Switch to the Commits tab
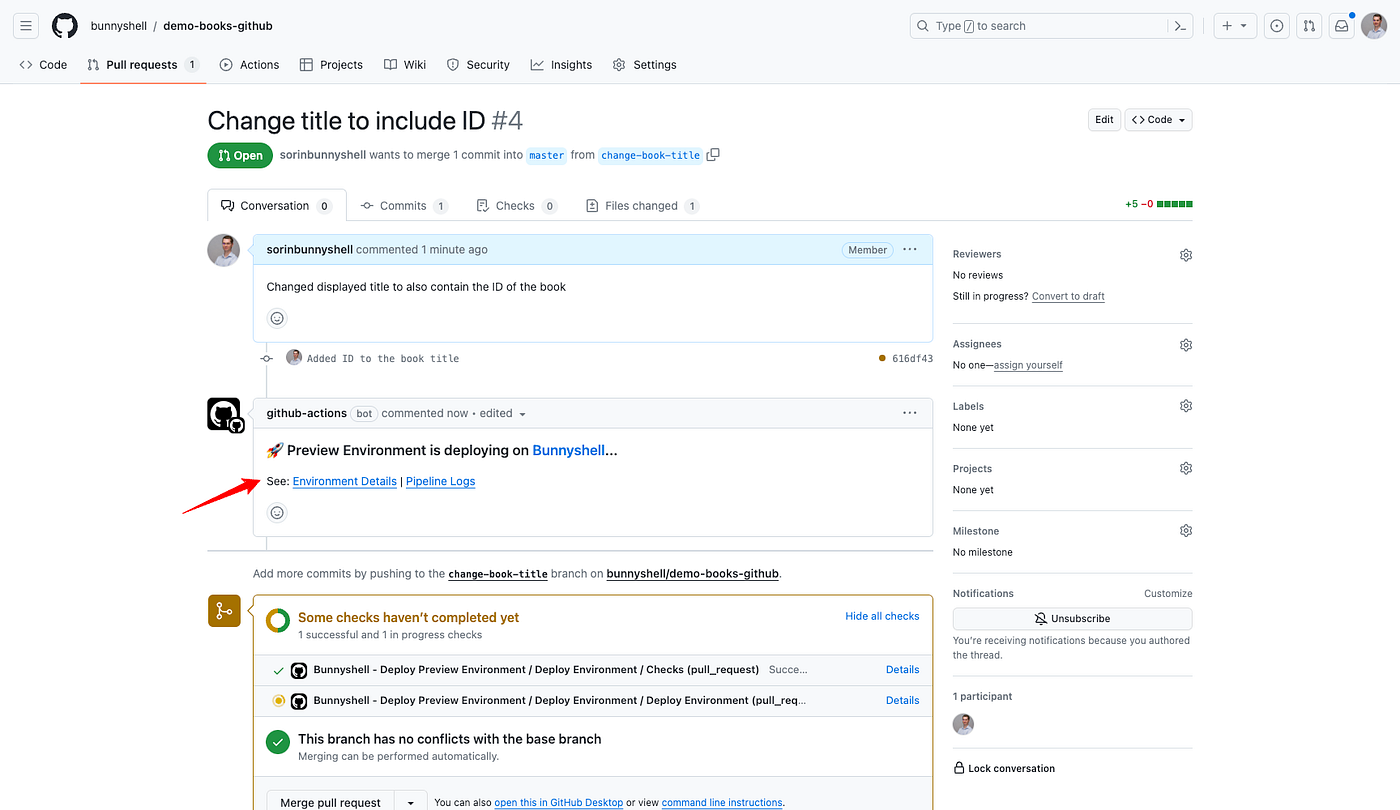Image resolution: width=1400 pixels, height=810 pixels. (x=404, y=206)
